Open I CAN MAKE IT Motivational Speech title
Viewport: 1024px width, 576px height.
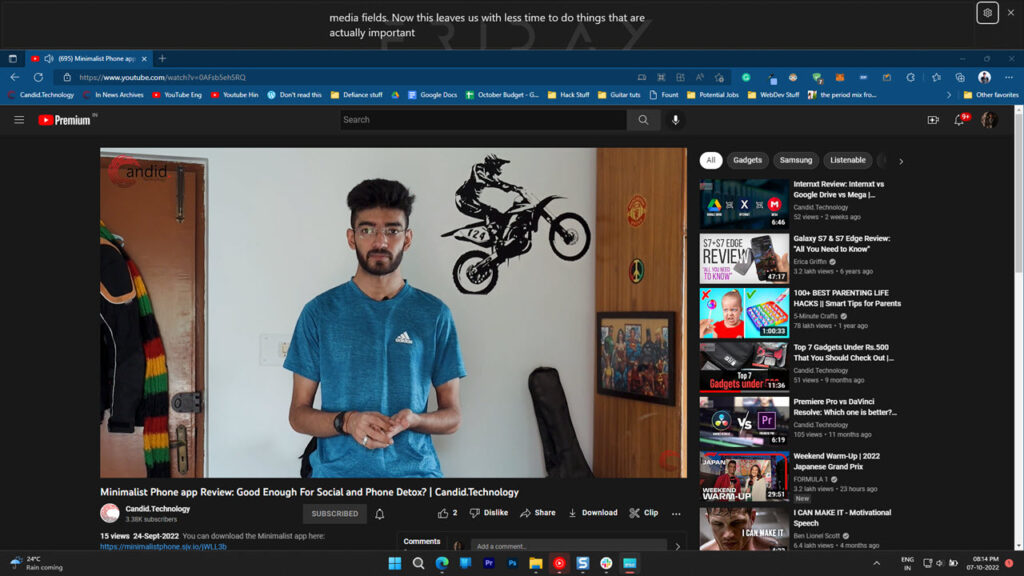tap(842, 518)
